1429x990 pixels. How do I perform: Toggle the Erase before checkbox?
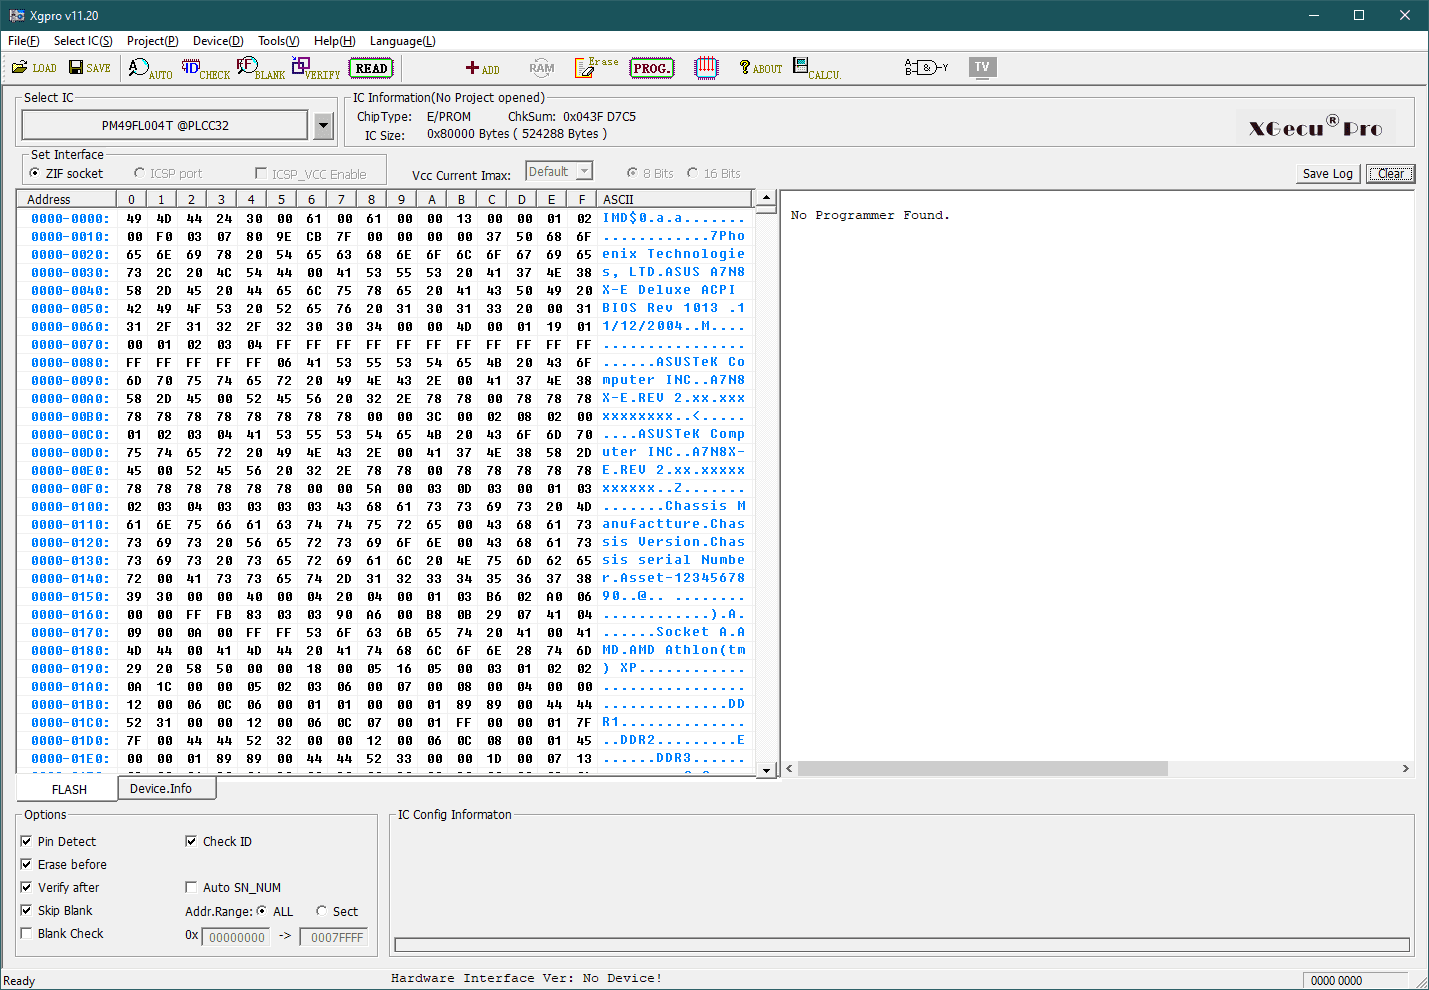pyautogui.click(x=26, y=864)
